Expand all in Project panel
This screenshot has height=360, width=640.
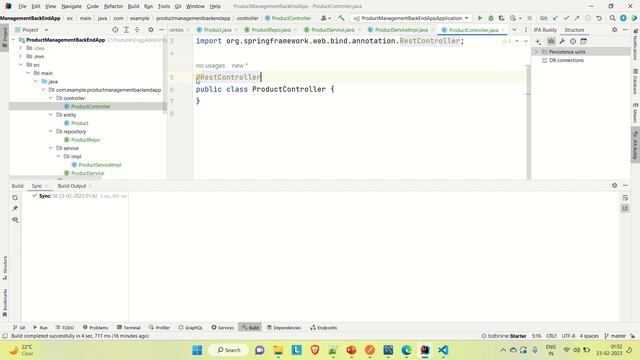pyautogui.click(x=126, y=30)
